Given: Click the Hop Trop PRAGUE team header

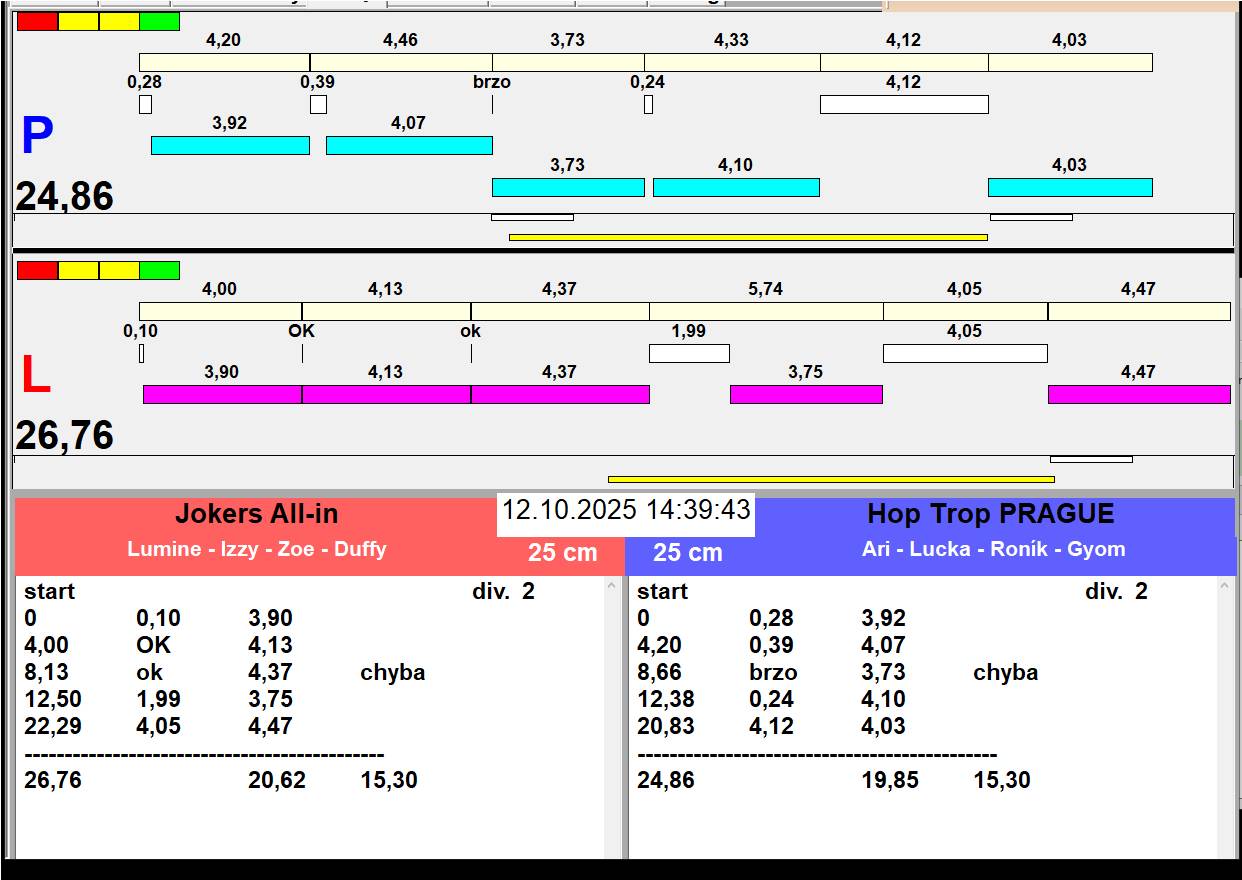Looking at the screenshot, I should [991, 514].
